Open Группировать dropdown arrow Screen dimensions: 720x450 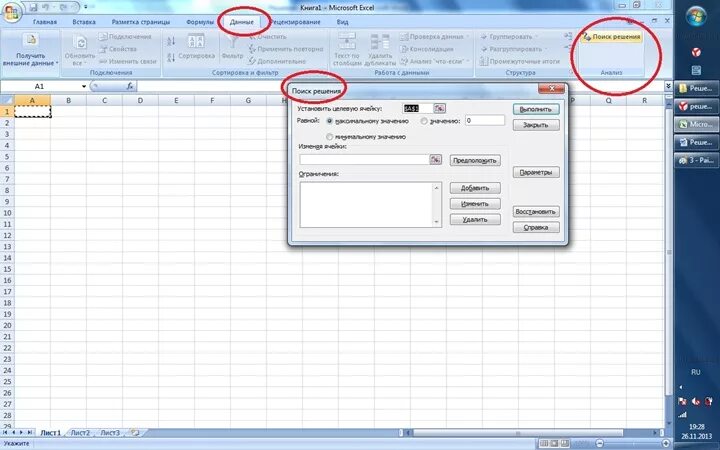[x=536, y=37]
